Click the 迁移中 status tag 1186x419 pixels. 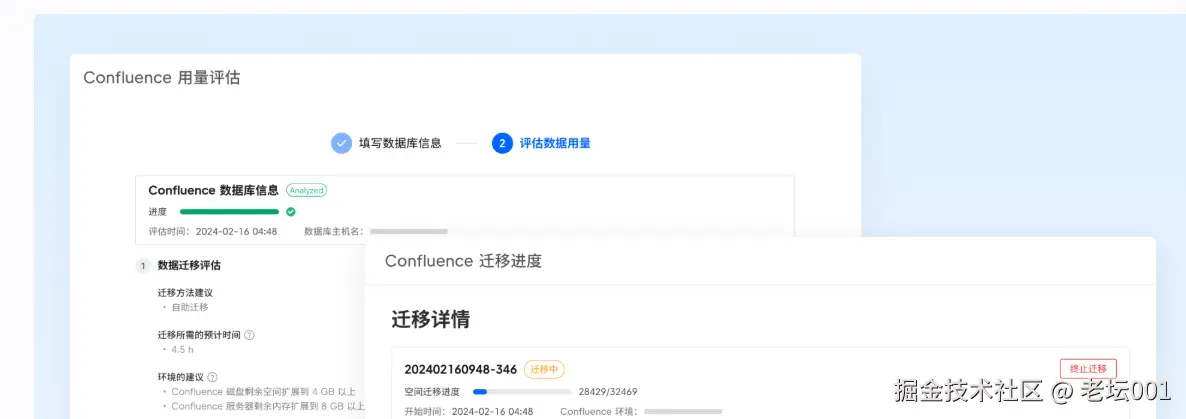click(x=545, y=369)
